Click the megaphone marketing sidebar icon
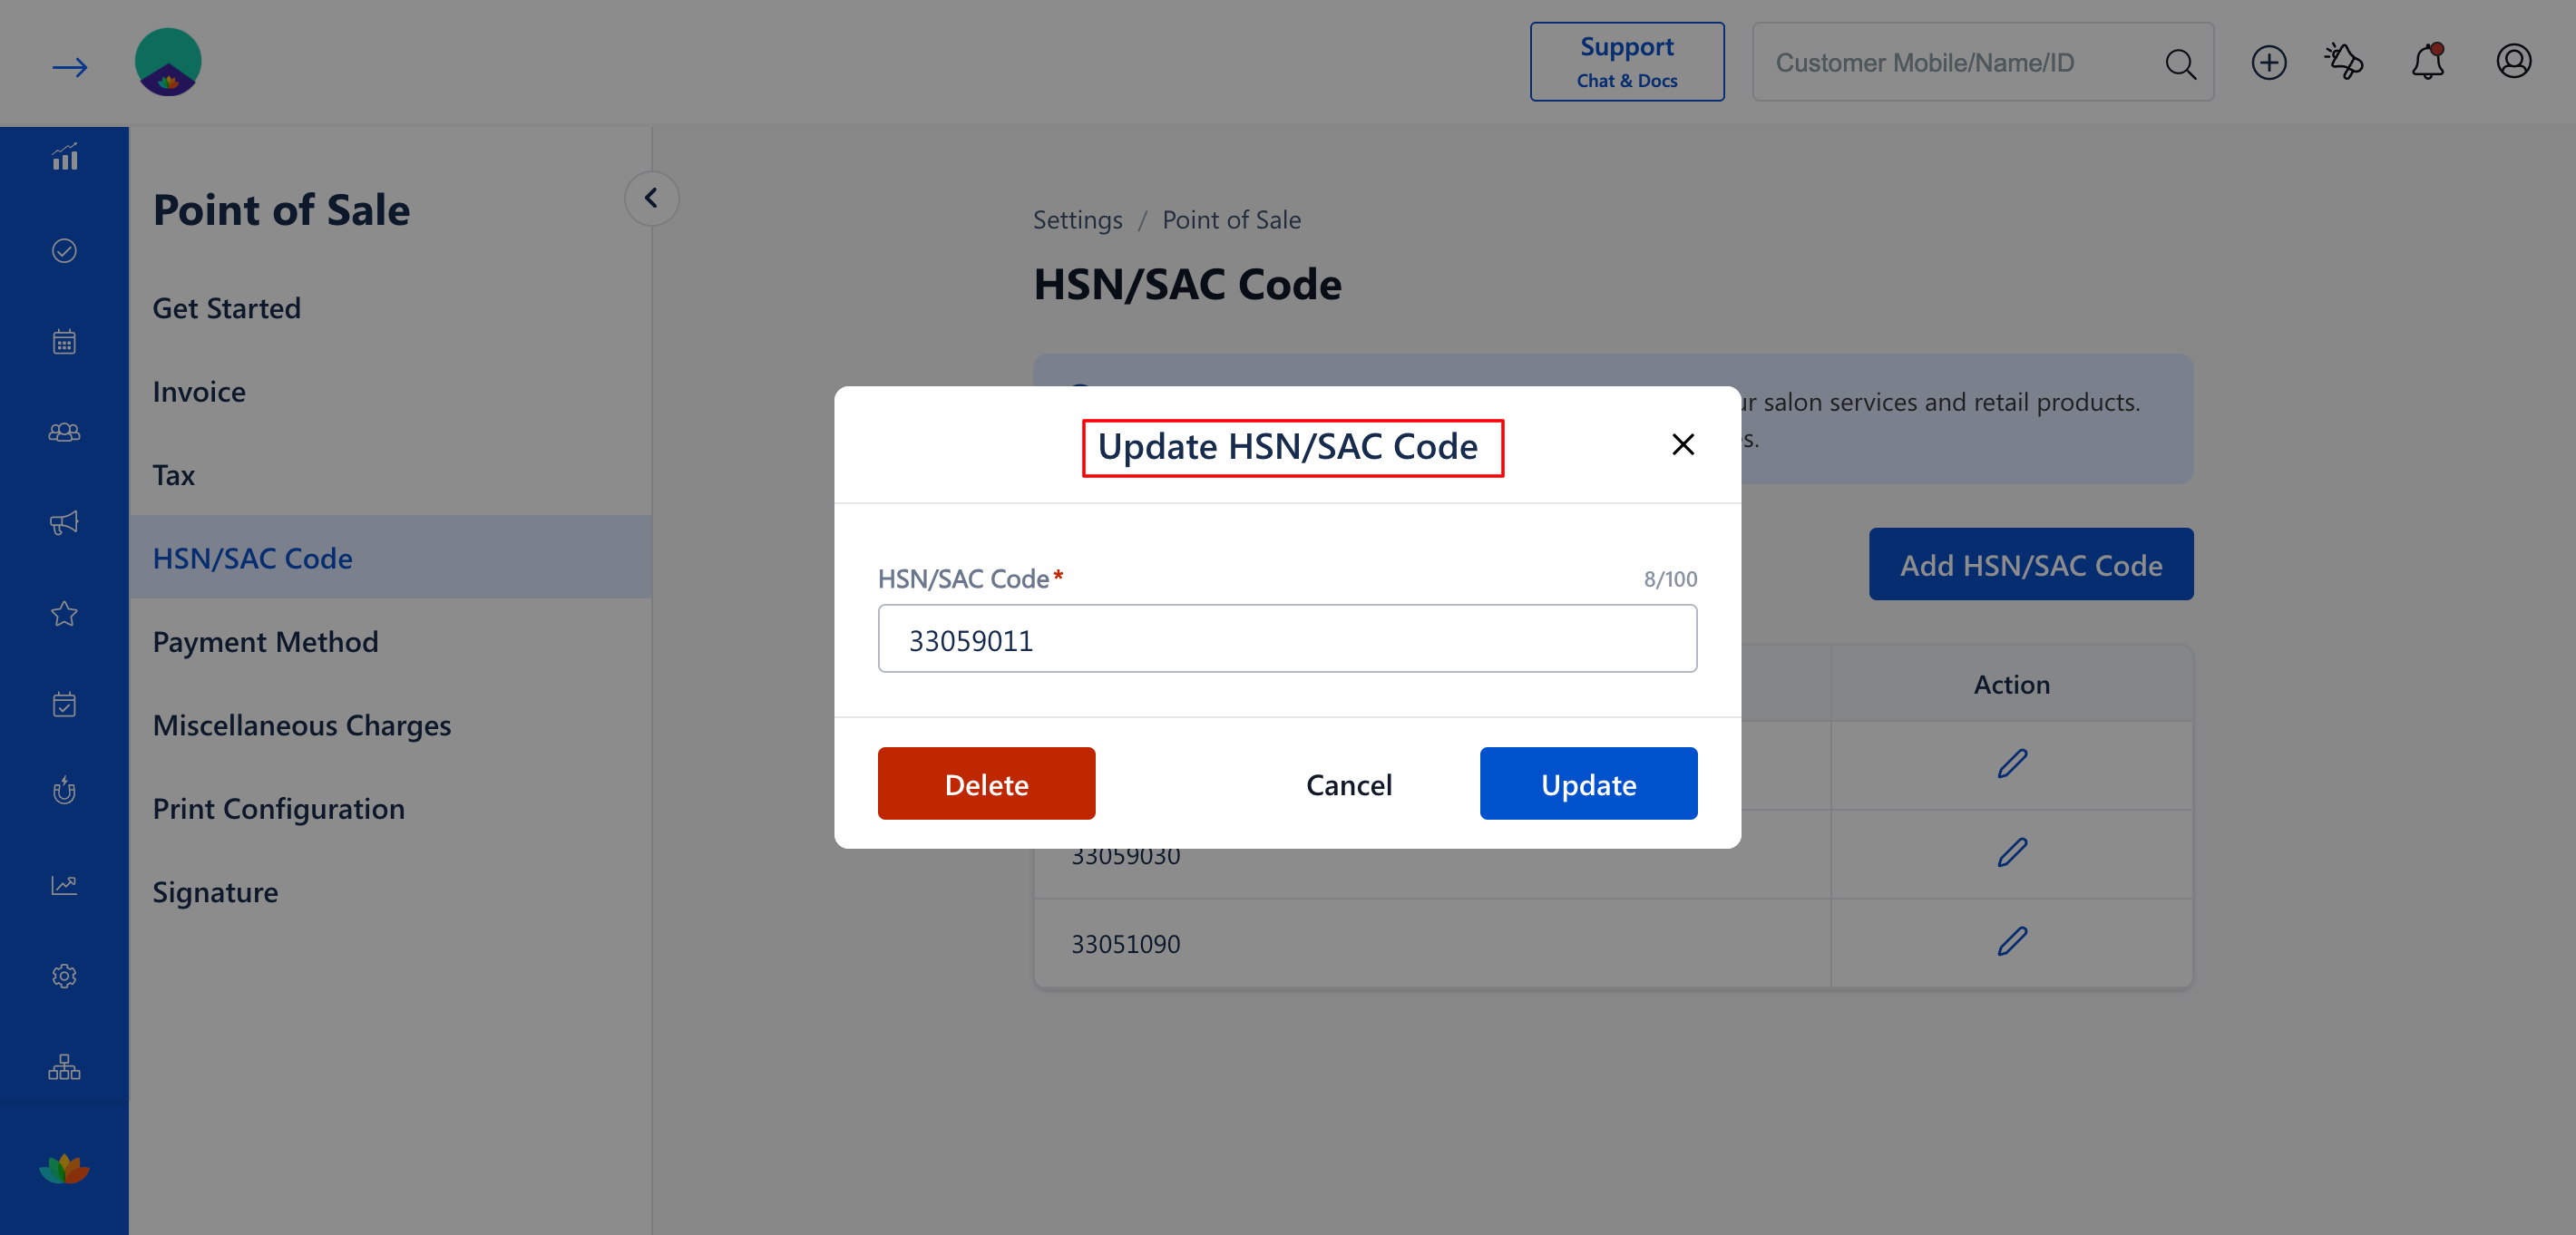 coord(64,523)
